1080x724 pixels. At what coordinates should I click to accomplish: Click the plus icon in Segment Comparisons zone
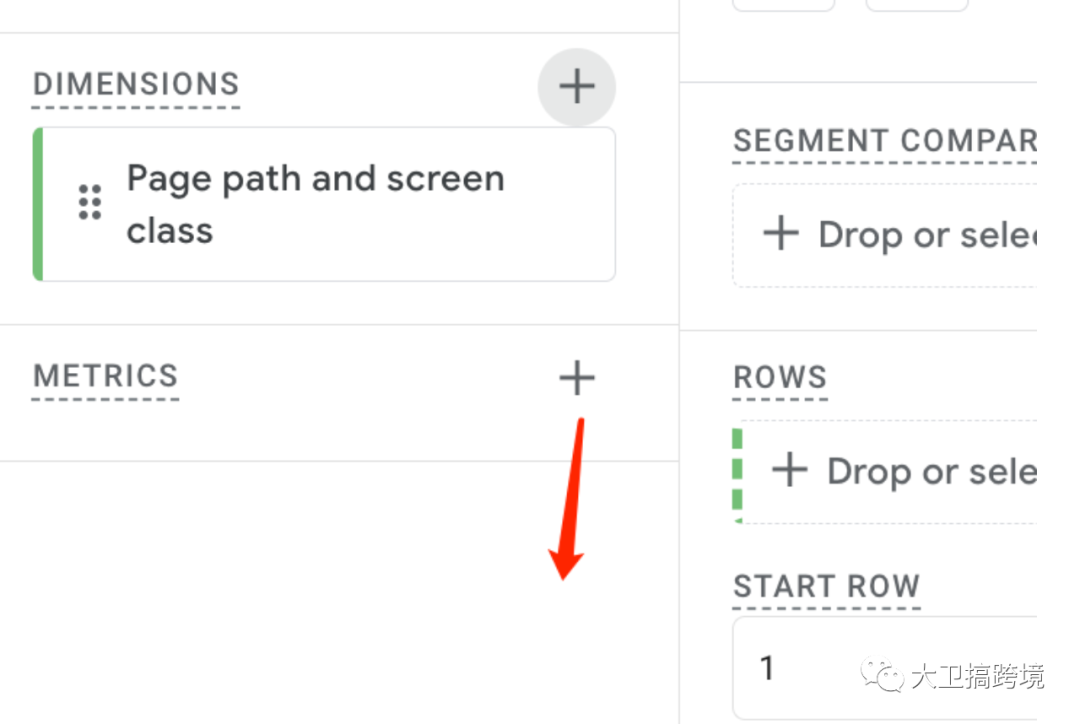[x=781, y=234]
